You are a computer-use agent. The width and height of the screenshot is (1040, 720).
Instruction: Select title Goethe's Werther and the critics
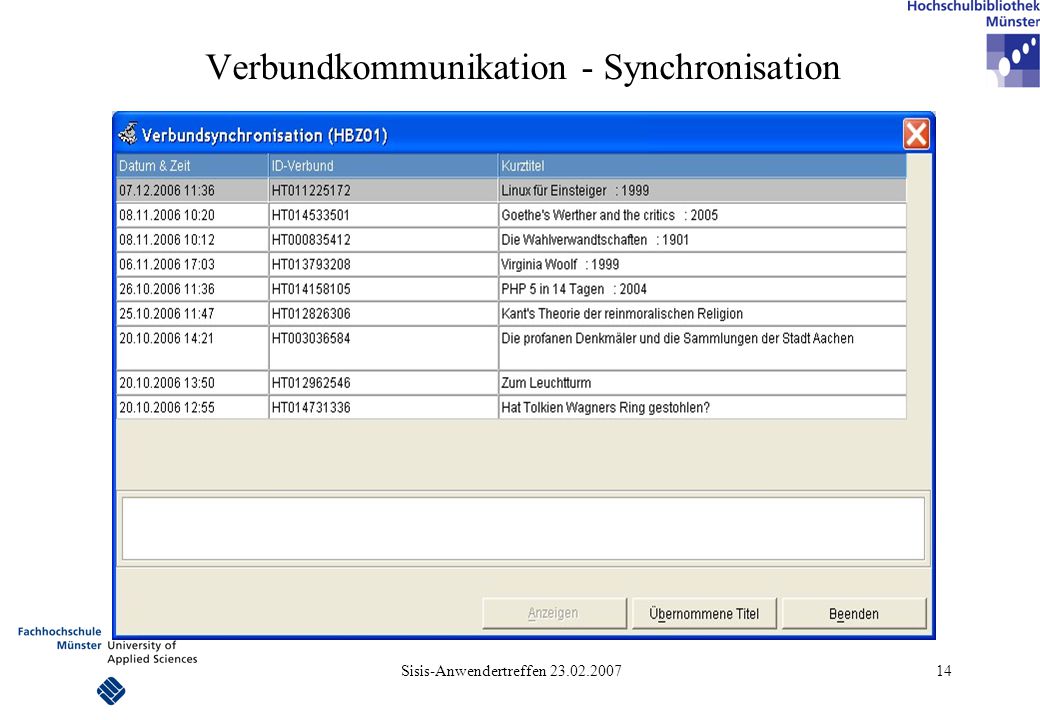[x=702, y=215]
